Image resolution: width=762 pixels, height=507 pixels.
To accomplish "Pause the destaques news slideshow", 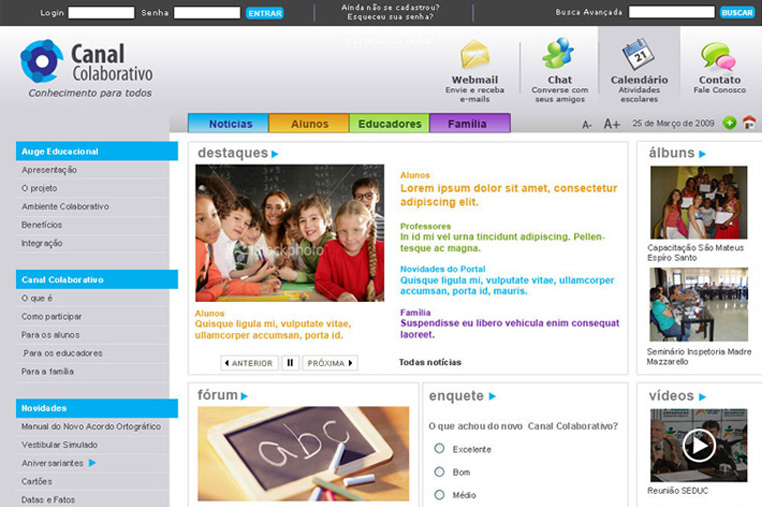I will [290, 363].
